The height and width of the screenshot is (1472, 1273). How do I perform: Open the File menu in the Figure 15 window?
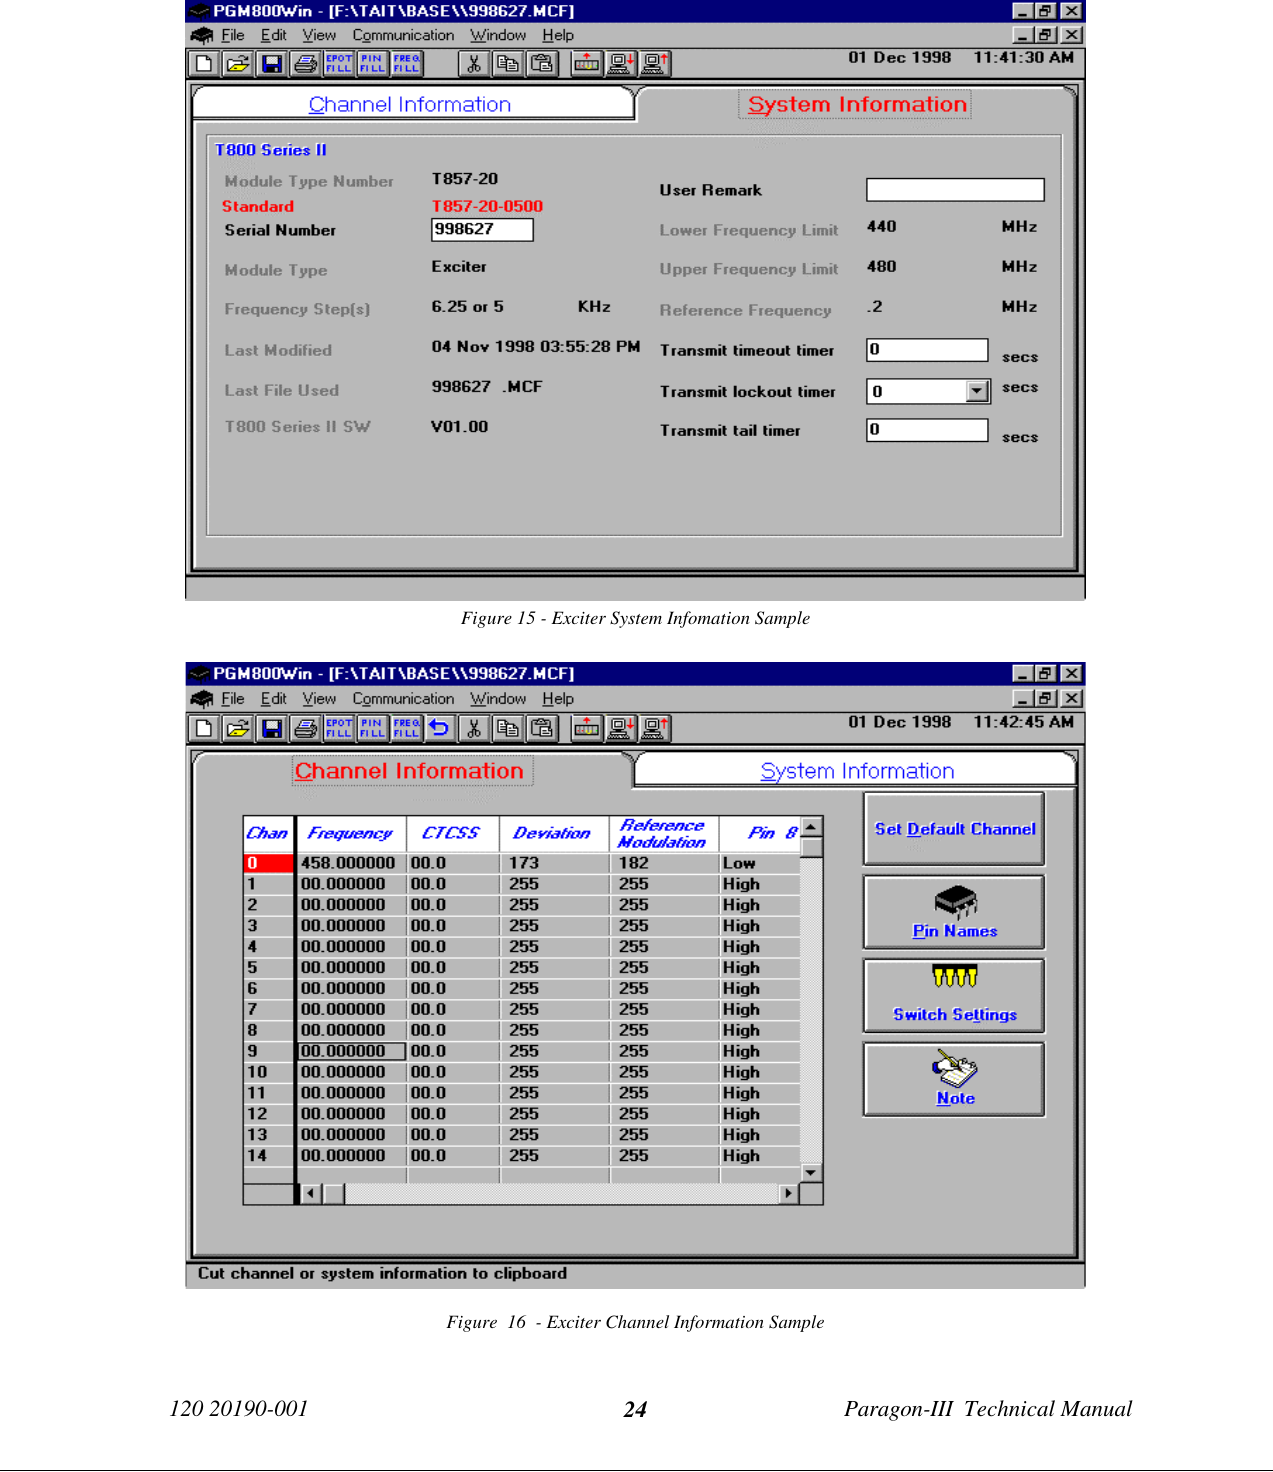point(233,35)
